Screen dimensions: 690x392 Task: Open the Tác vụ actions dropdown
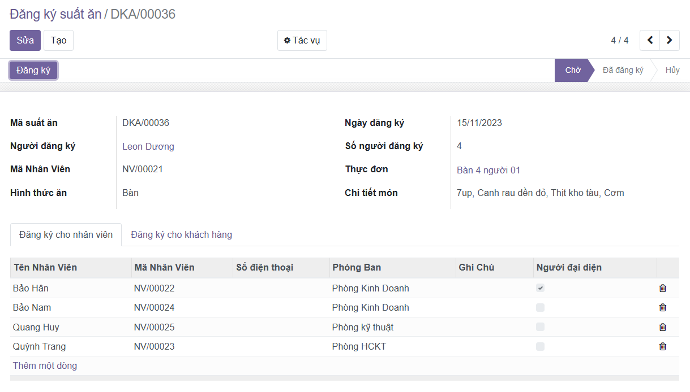coord(302,40)
